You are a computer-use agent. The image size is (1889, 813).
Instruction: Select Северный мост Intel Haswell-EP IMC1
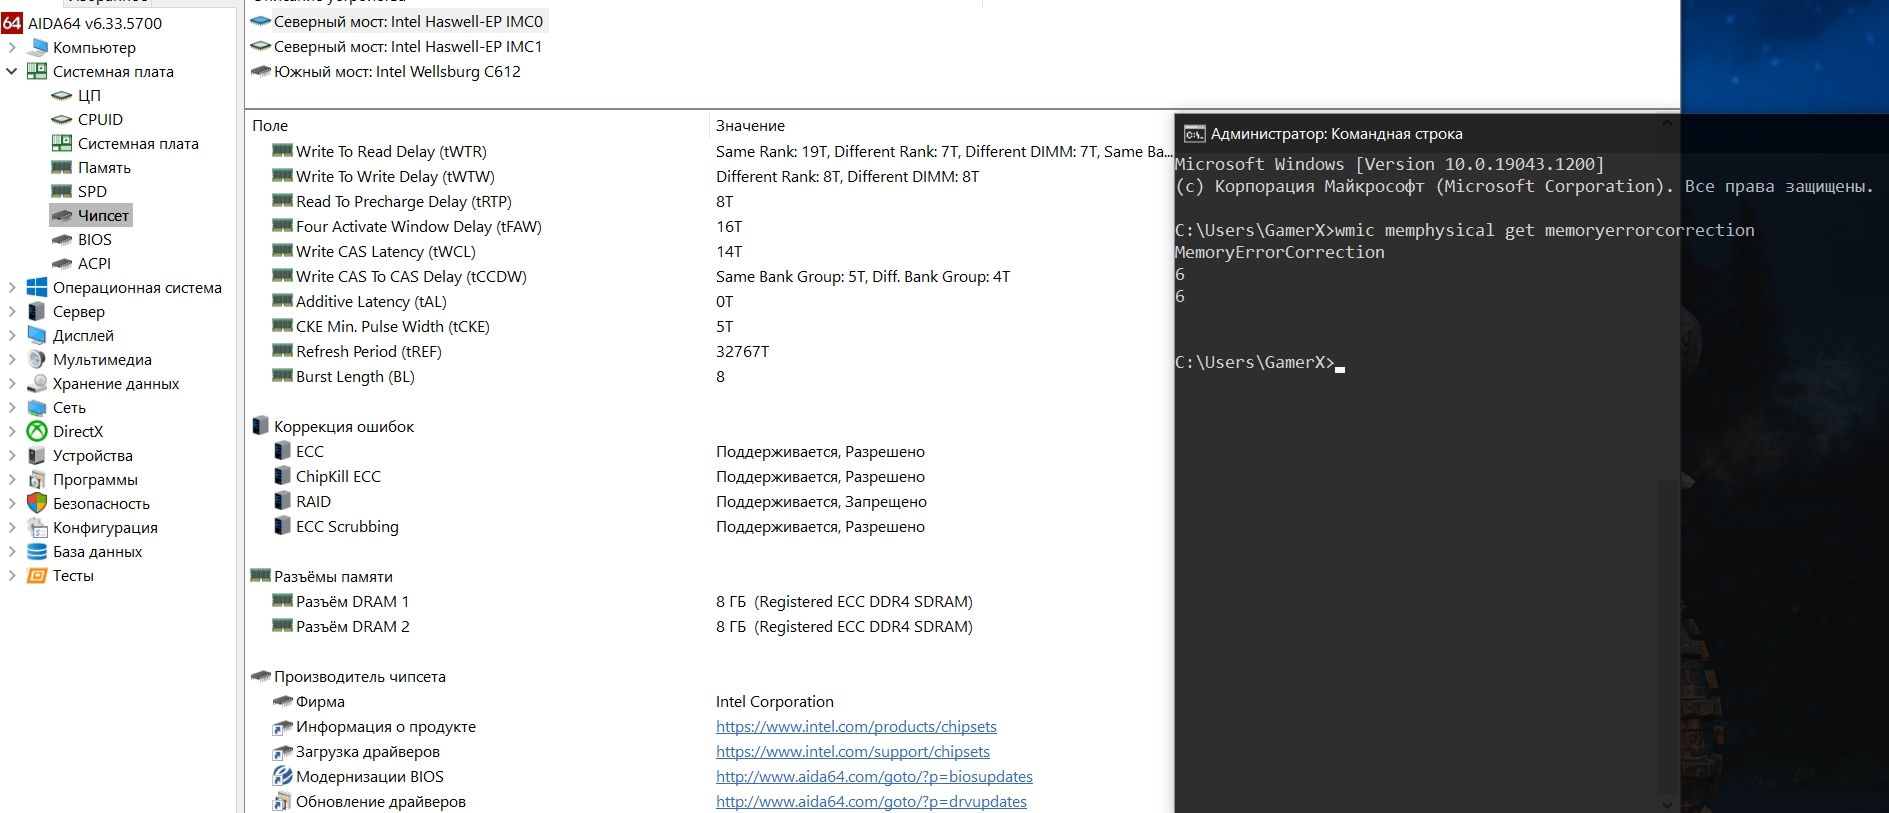coord(397,46)
